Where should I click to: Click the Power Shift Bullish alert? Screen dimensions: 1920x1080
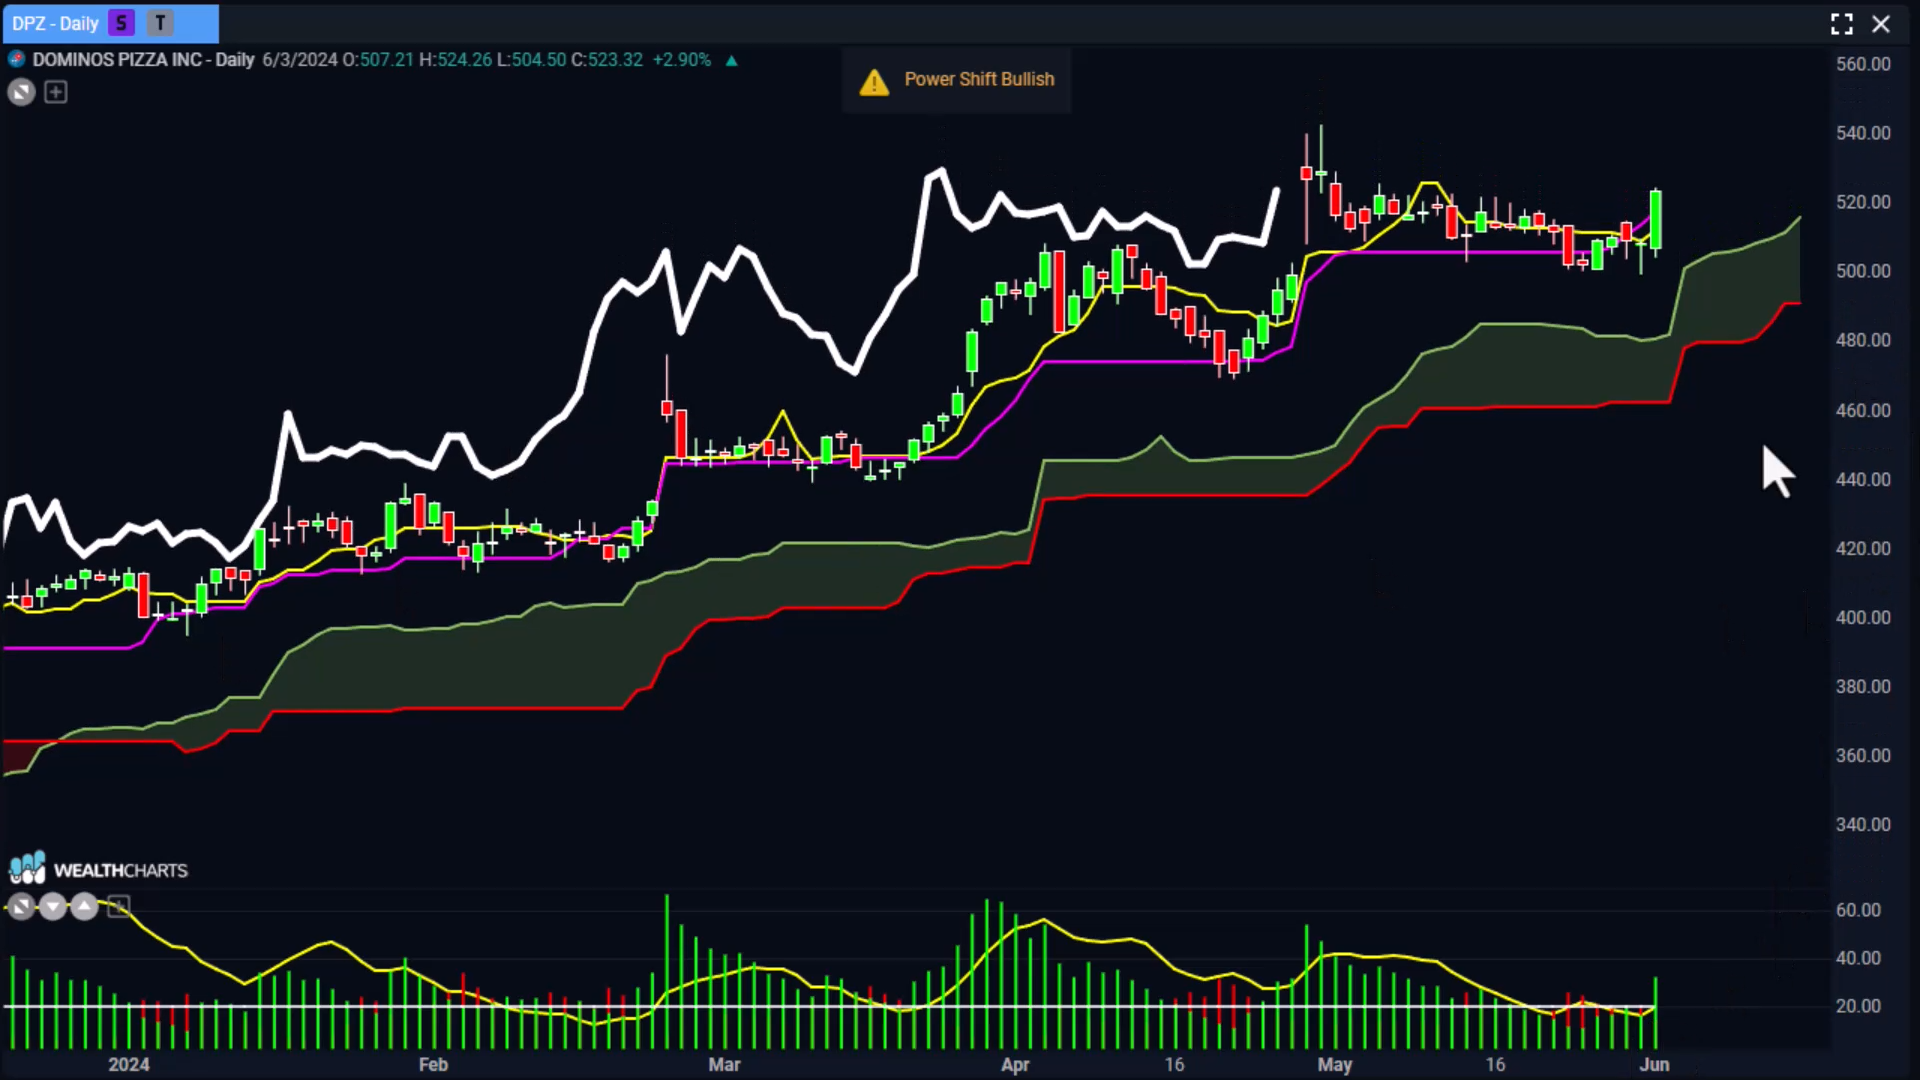point(978,79)
